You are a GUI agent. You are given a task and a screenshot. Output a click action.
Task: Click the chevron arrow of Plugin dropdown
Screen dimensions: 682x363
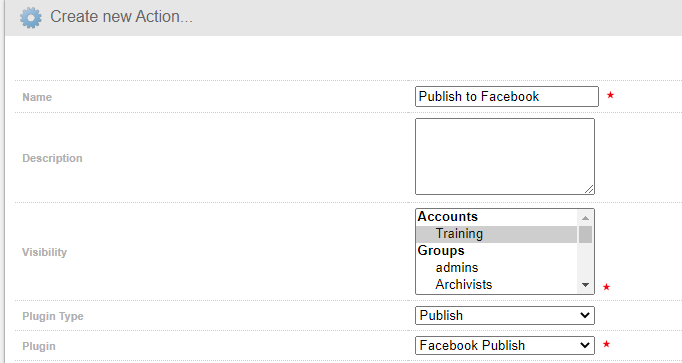tap(585, 346)
